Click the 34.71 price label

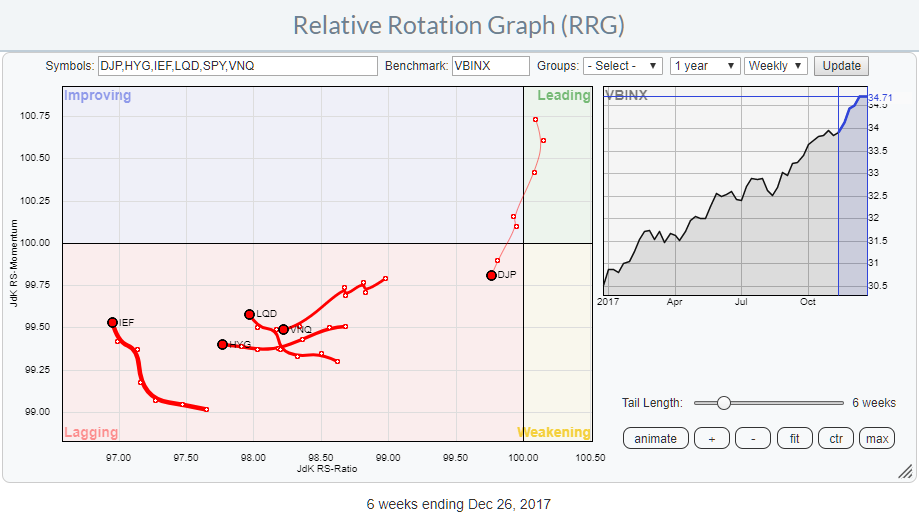pyautogui.click(x=880, y=98)
